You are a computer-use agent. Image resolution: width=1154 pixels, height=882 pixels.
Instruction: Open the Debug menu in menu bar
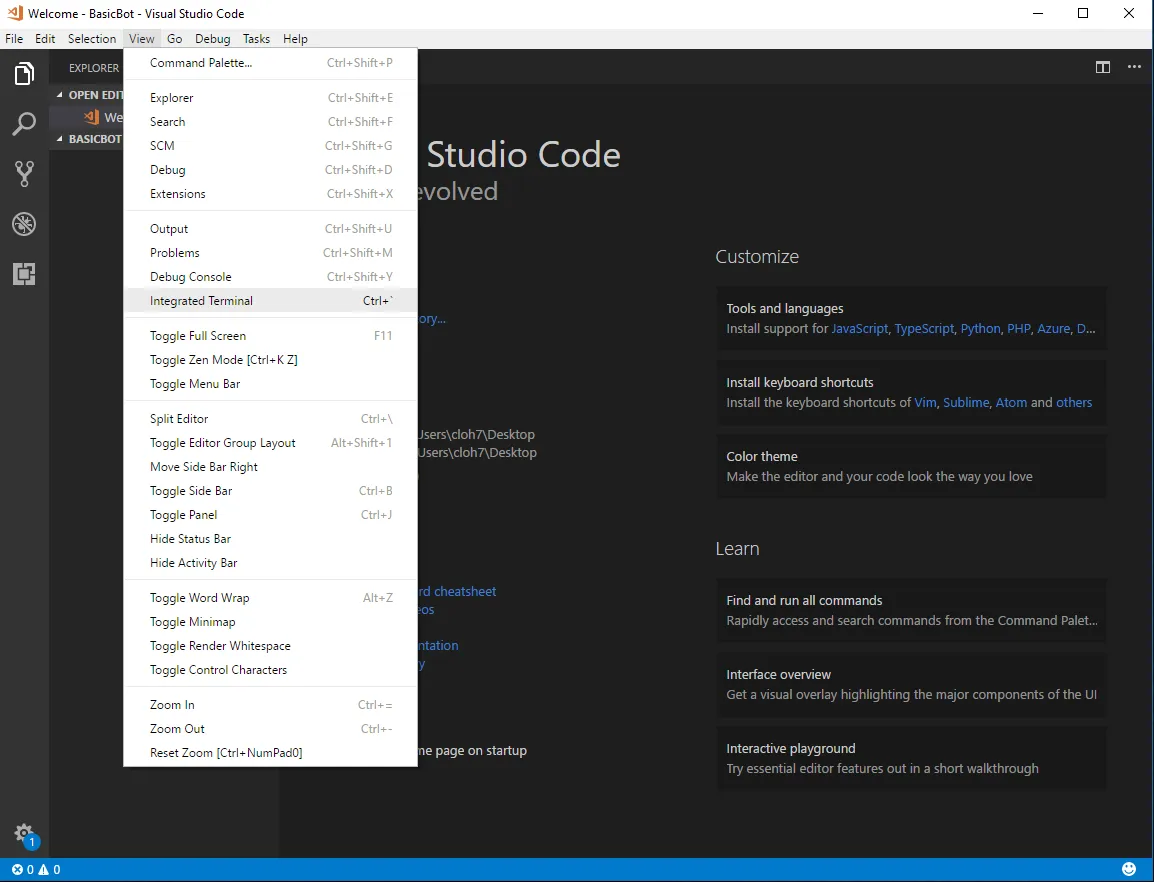pyautogui.click(x=212, y=39)
